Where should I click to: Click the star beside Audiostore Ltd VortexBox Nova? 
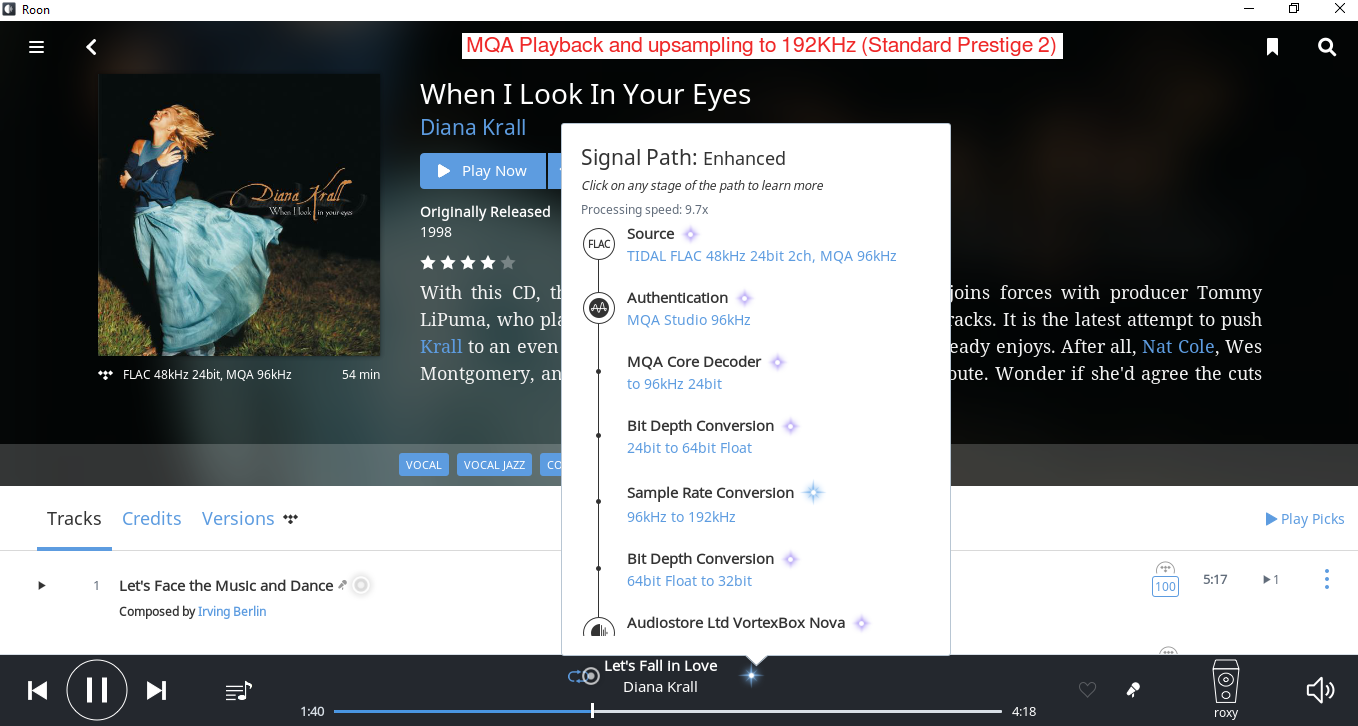[861, 623]
